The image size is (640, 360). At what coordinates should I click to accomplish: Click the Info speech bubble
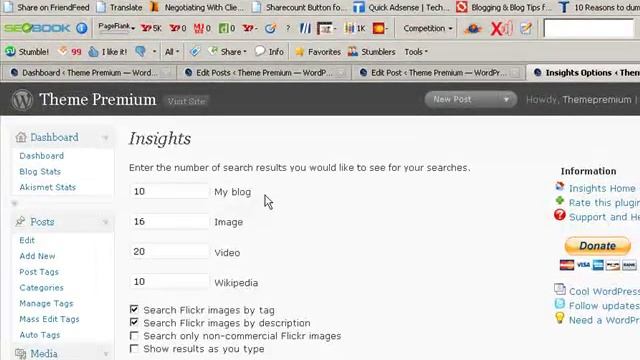pyautogui.click(x=269, y=52)
